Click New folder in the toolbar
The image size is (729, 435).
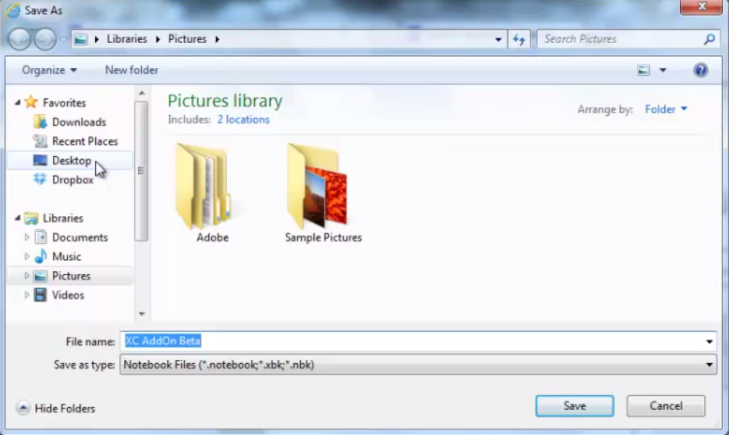click(x=131, y=70)
